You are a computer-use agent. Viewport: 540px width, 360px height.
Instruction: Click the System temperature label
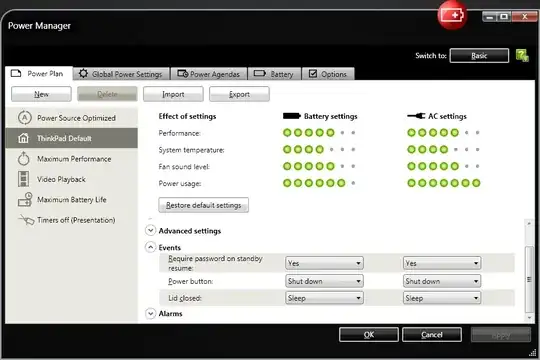(x=191, y=150)
